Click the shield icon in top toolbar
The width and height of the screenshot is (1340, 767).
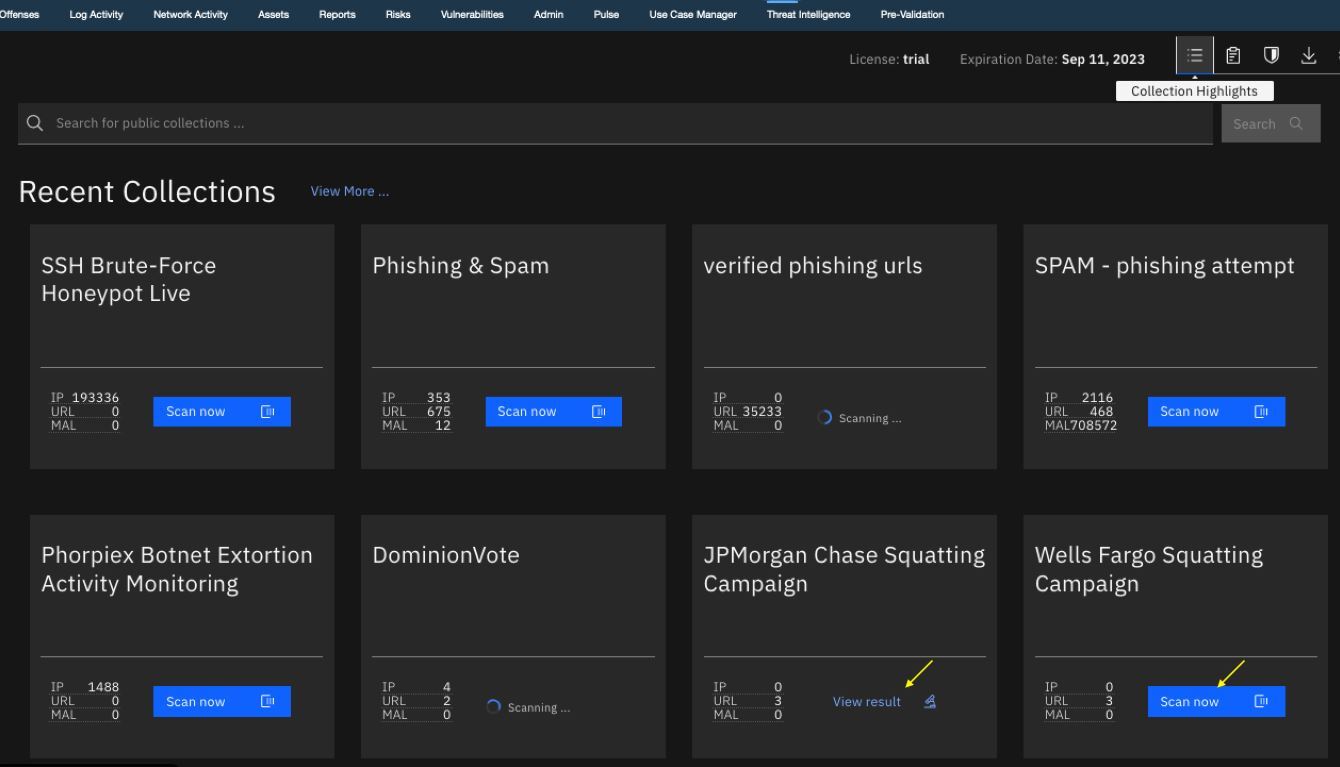[x=1271, y=57]
